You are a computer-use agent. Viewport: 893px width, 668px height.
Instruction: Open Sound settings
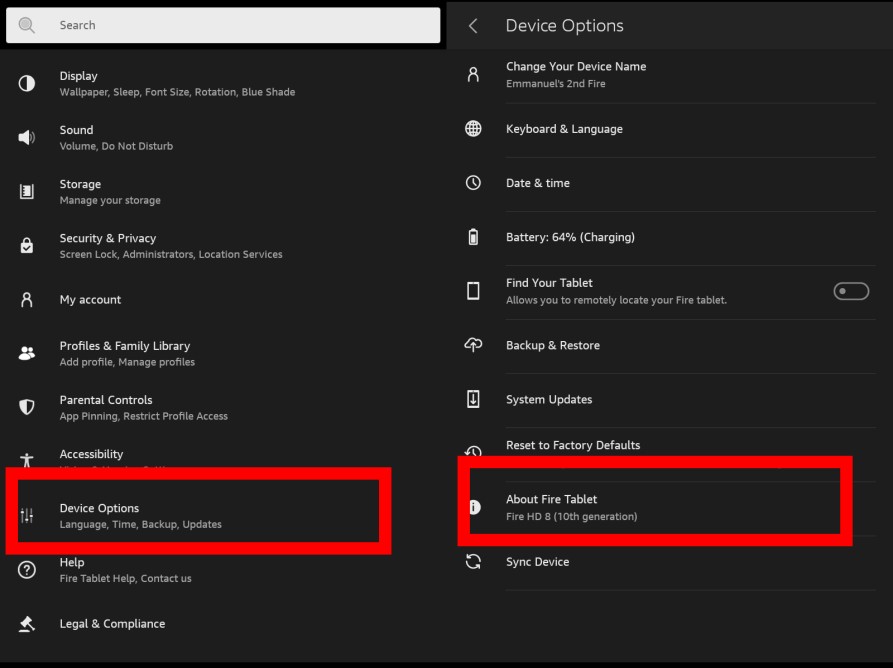pyautogui.click(x=223, y=137)
